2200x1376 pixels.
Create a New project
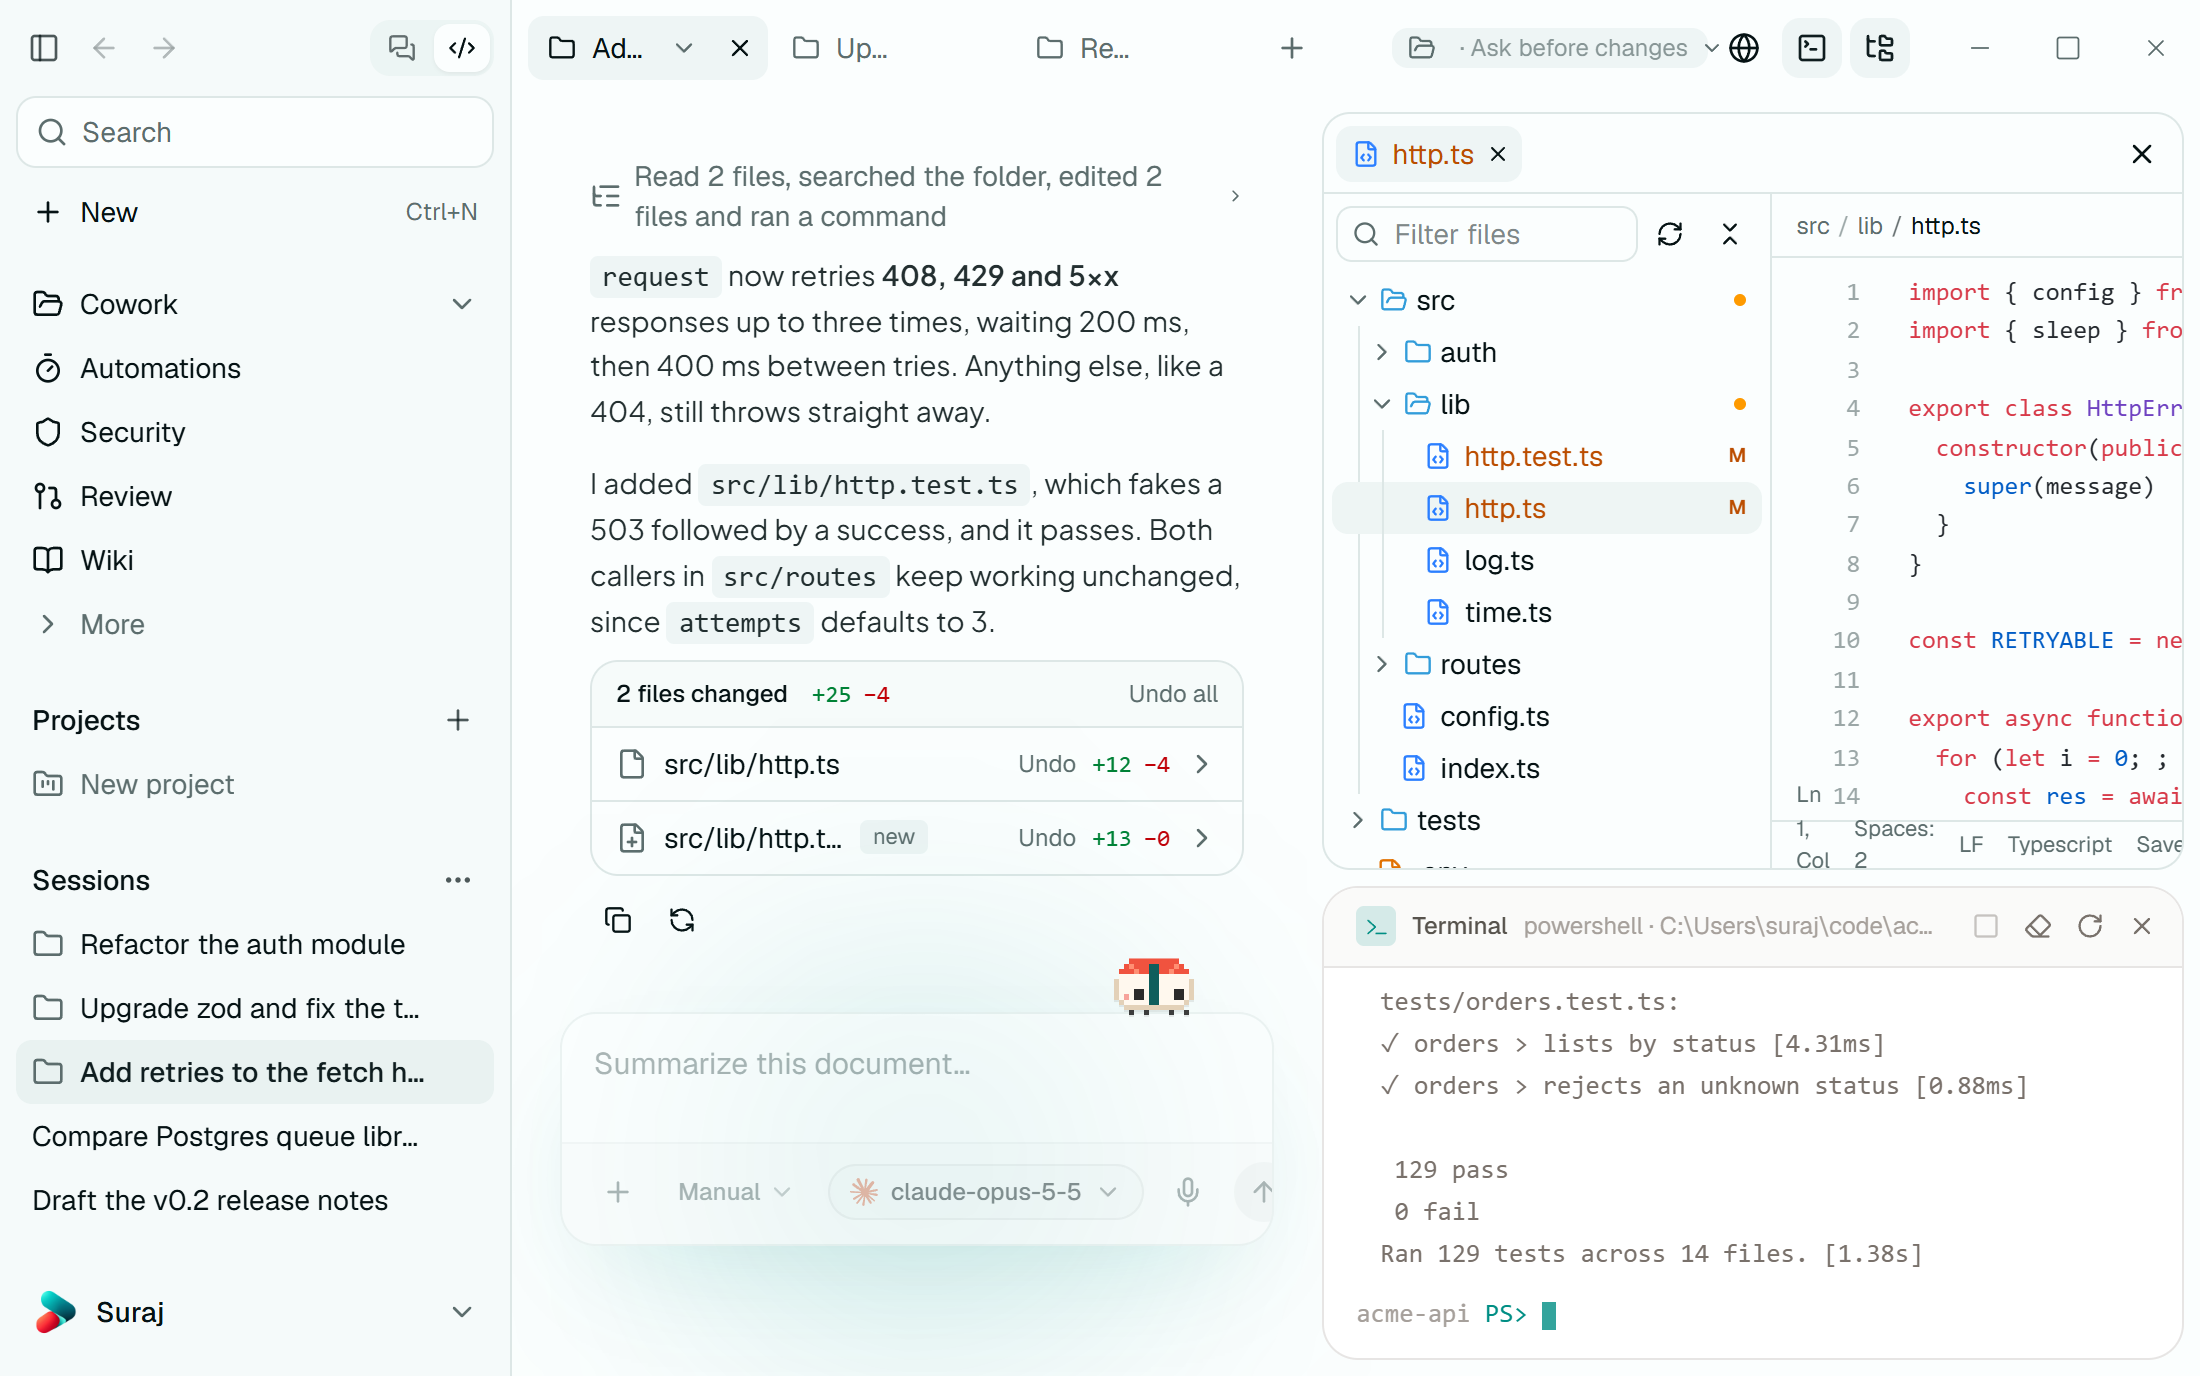coord(255,784)
